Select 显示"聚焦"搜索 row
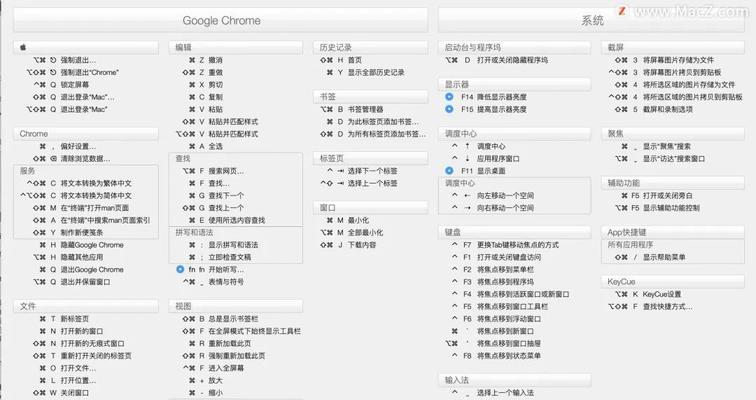Image resolution: width=756 pixels, height=400 pixels. [x=656, y=146]
